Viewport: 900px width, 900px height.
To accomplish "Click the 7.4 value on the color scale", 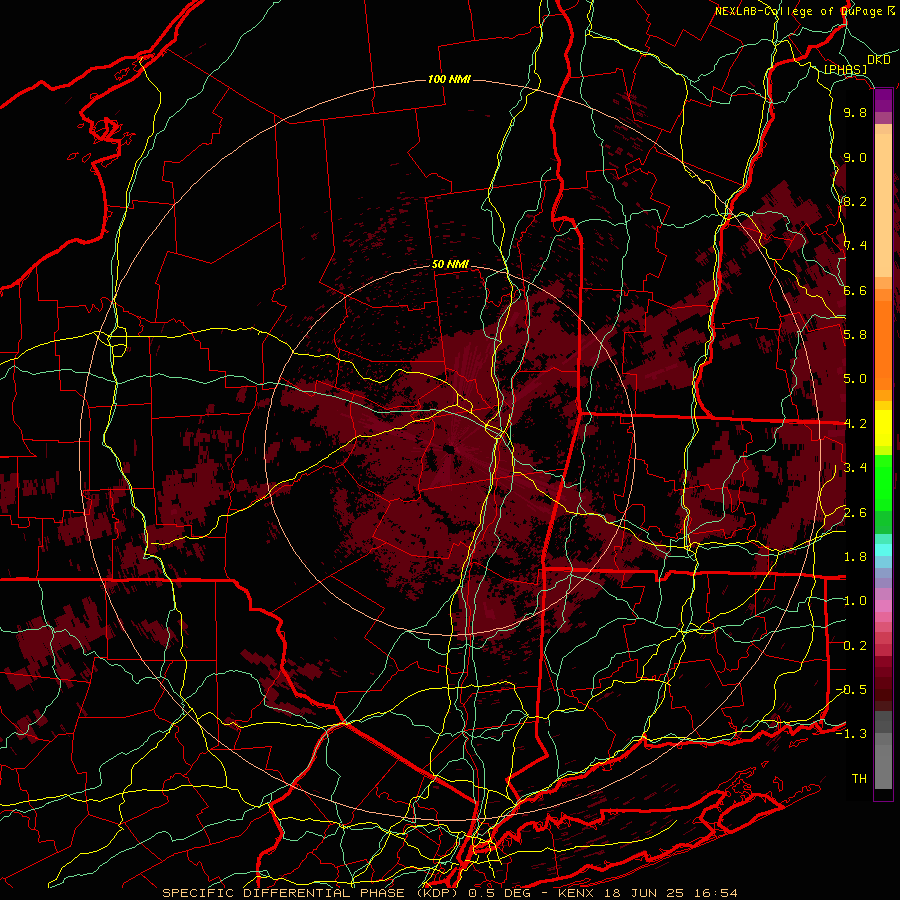I will point(855,246).
